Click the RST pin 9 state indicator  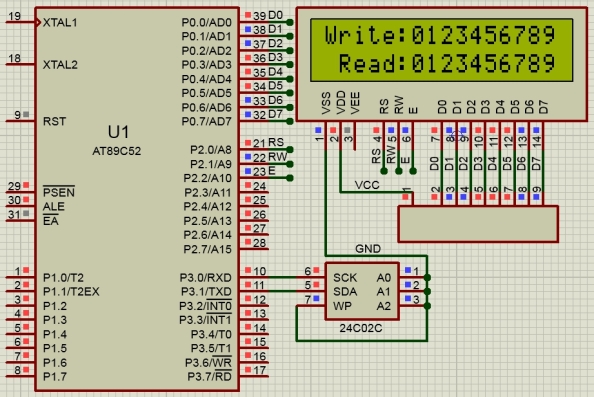26,114
